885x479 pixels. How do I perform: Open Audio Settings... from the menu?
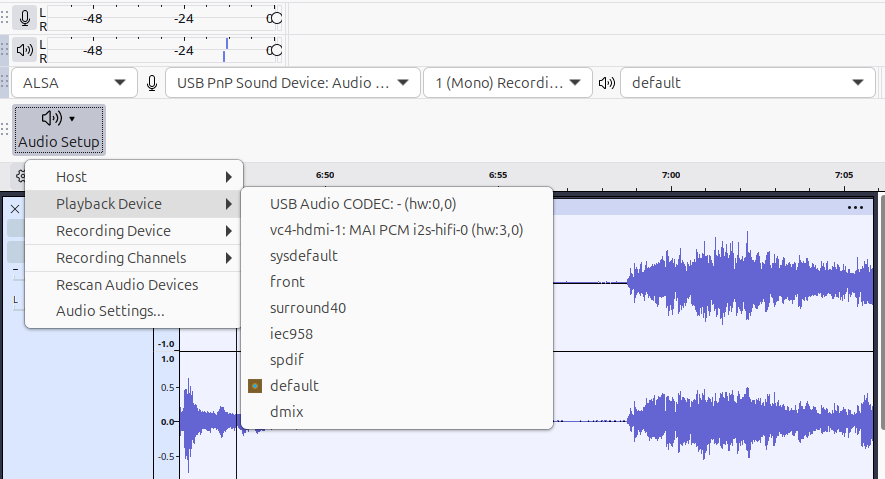tap(110, 311)
